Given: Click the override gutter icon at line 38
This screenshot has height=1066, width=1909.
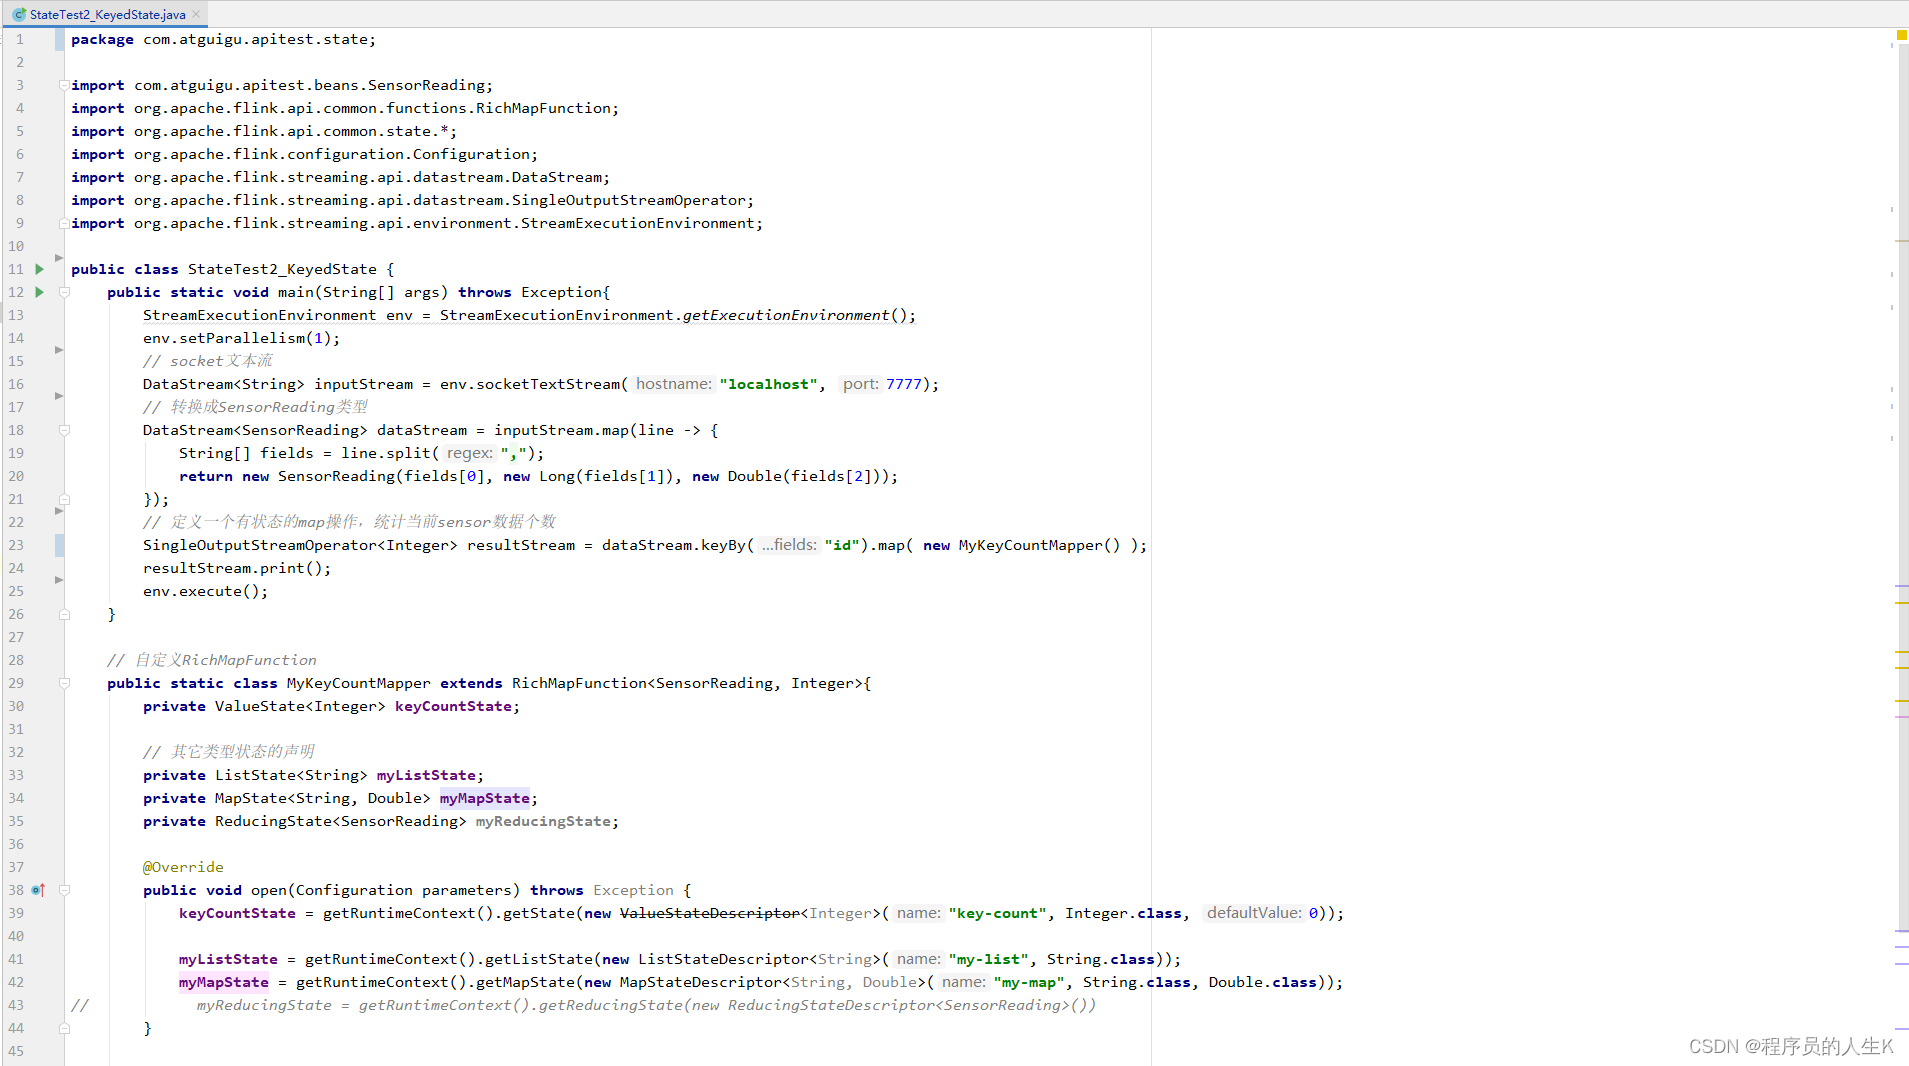Looking at the screenshot, I should tap(38, 890).
